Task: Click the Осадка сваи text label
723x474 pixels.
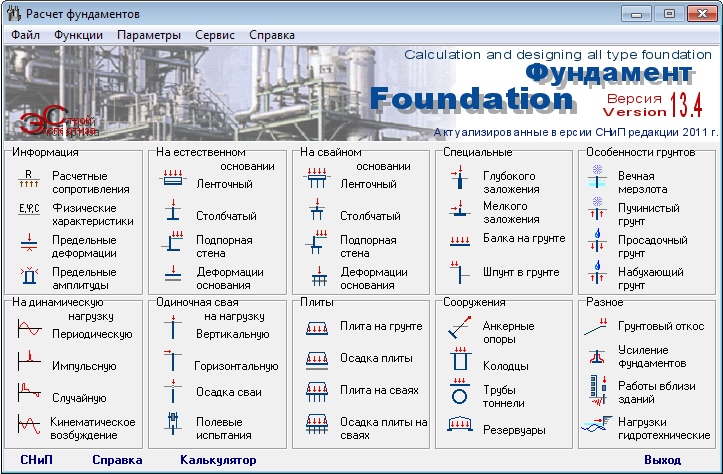Action: tap(229, 392)
